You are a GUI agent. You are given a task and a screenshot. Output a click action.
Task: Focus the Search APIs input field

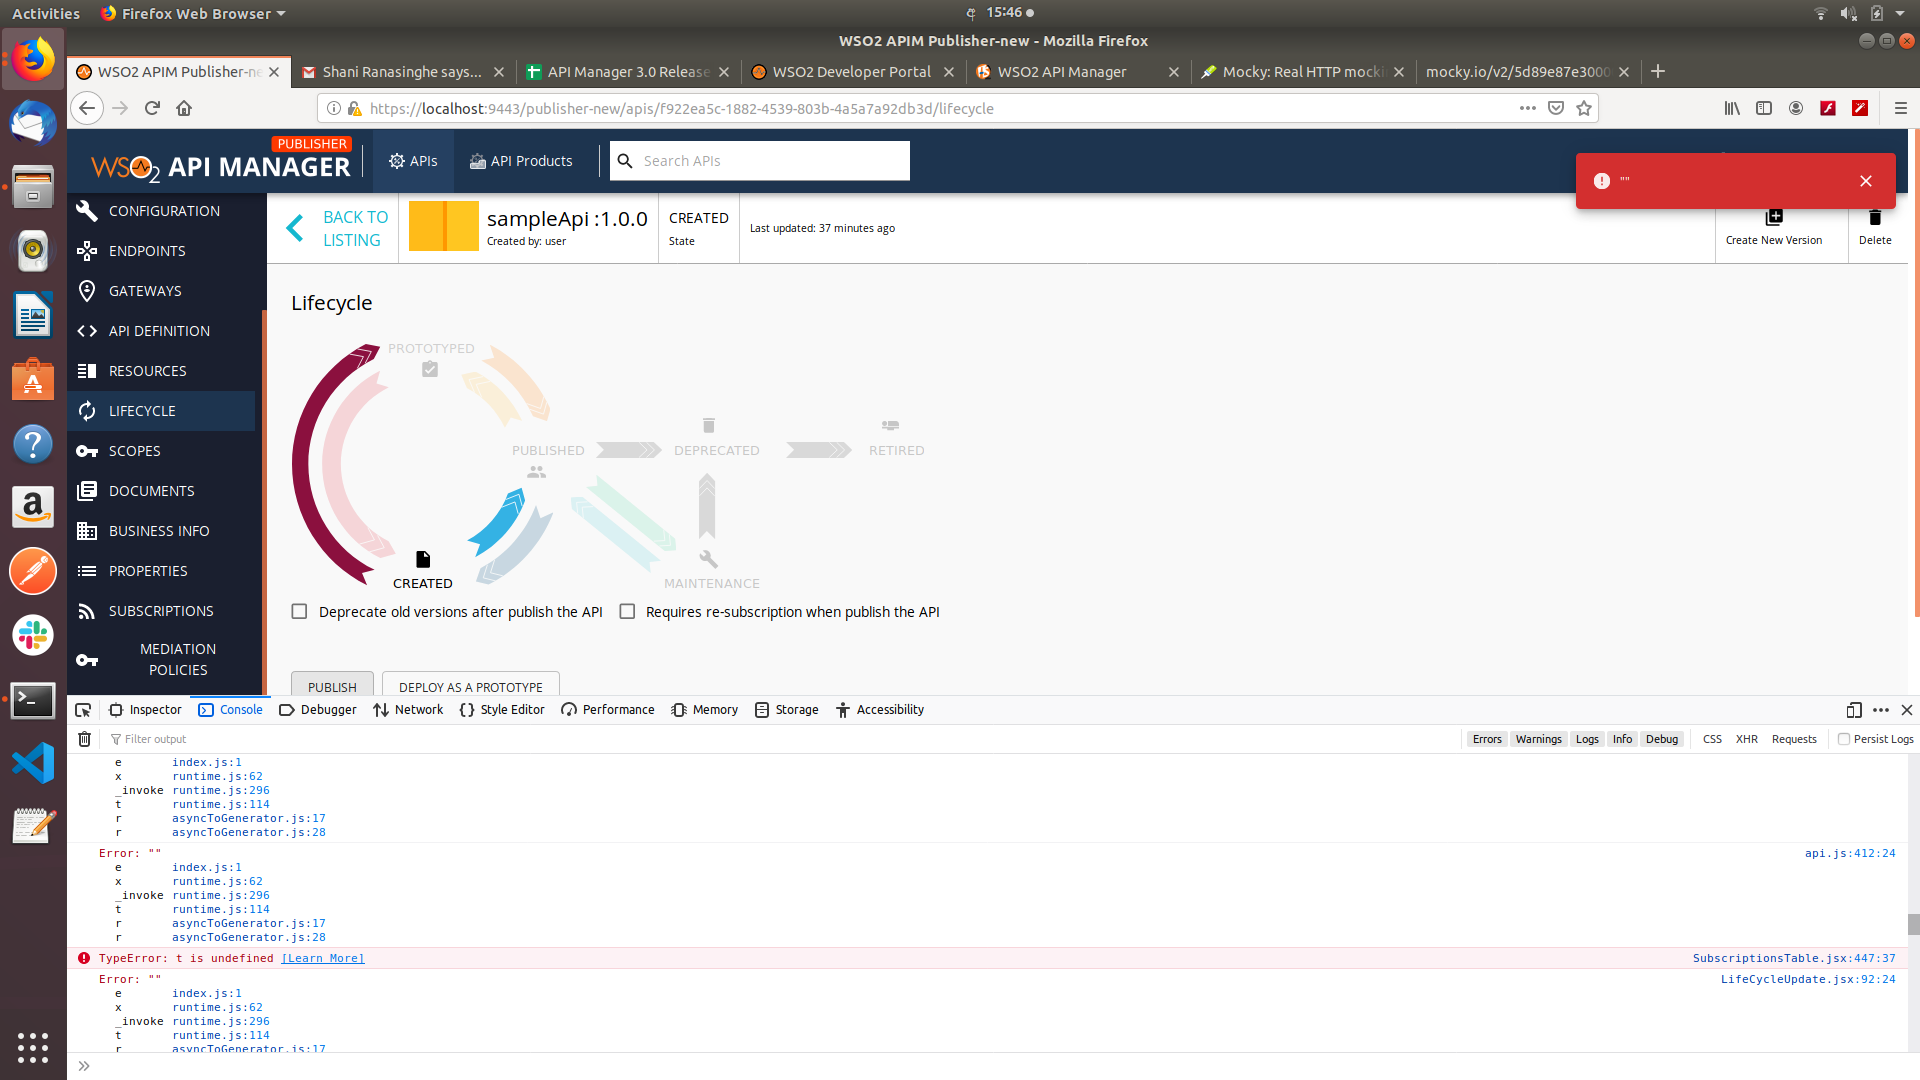tap(760, 161)
